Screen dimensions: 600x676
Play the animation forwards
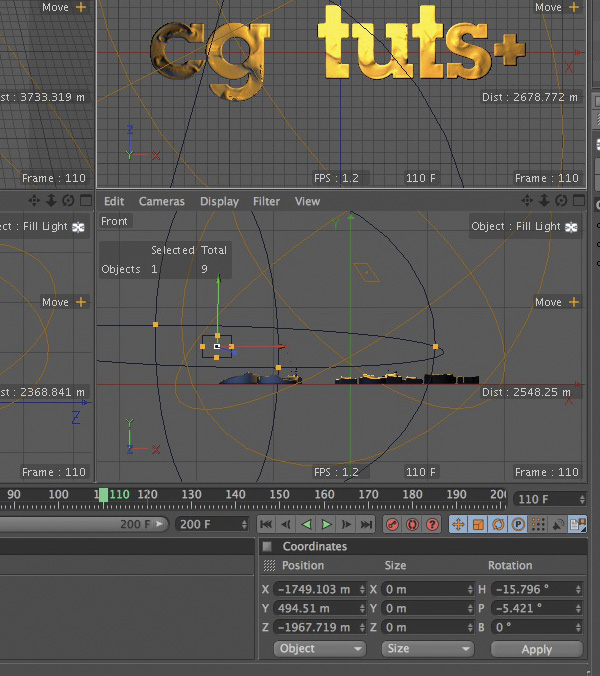click(326, 524)
